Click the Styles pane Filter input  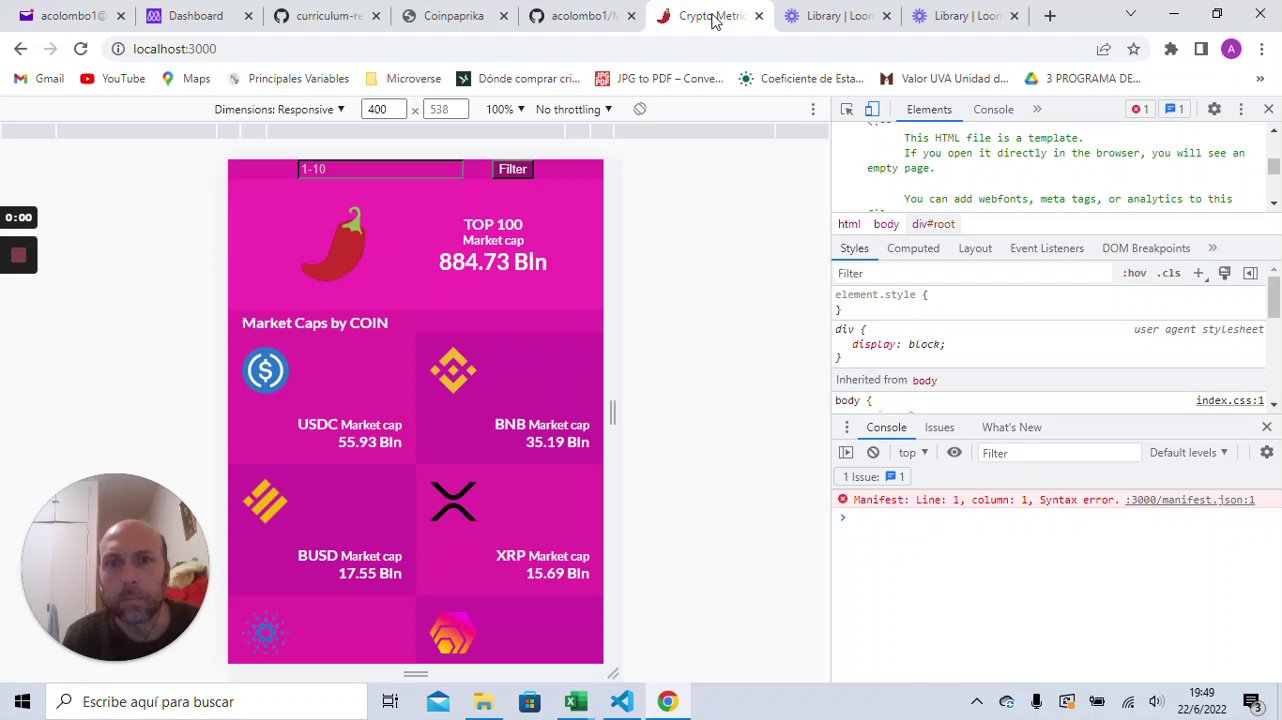click(x=974, y=273)
